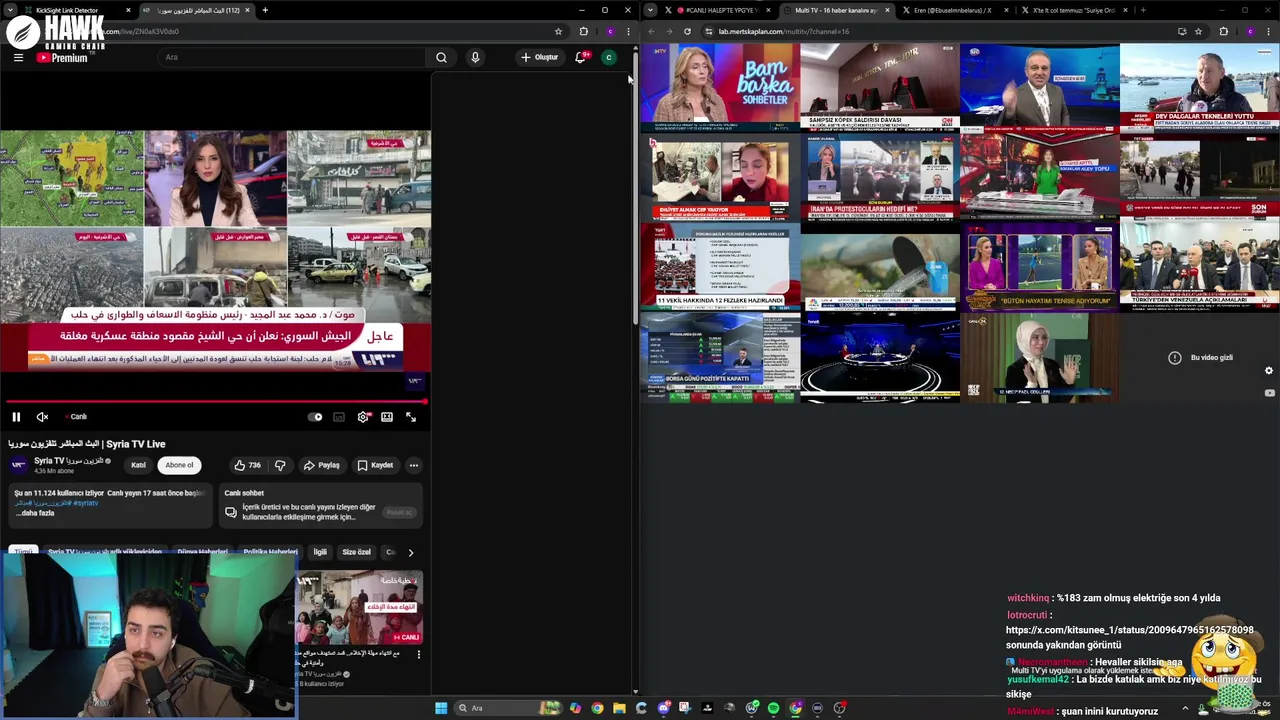Open options for recommended video
Viewport: 1280px width, 720px height.
click(x=419, y=654)
